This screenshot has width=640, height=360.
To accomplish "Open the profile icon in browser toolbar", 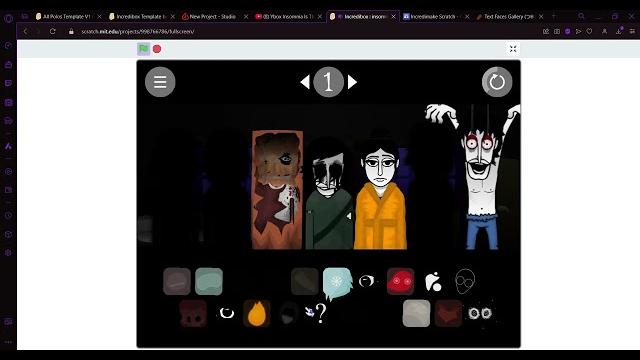I will 604,31.
